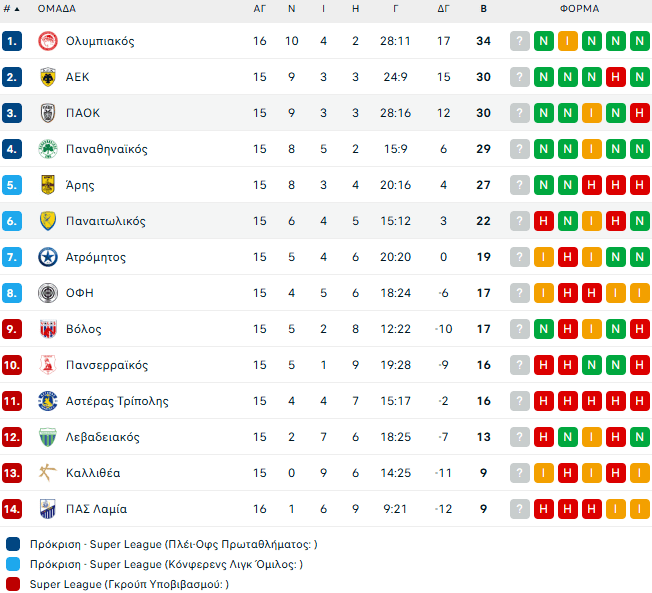
Task: Click the red relegation group legend swatch
Action: [x=12, y=584]
